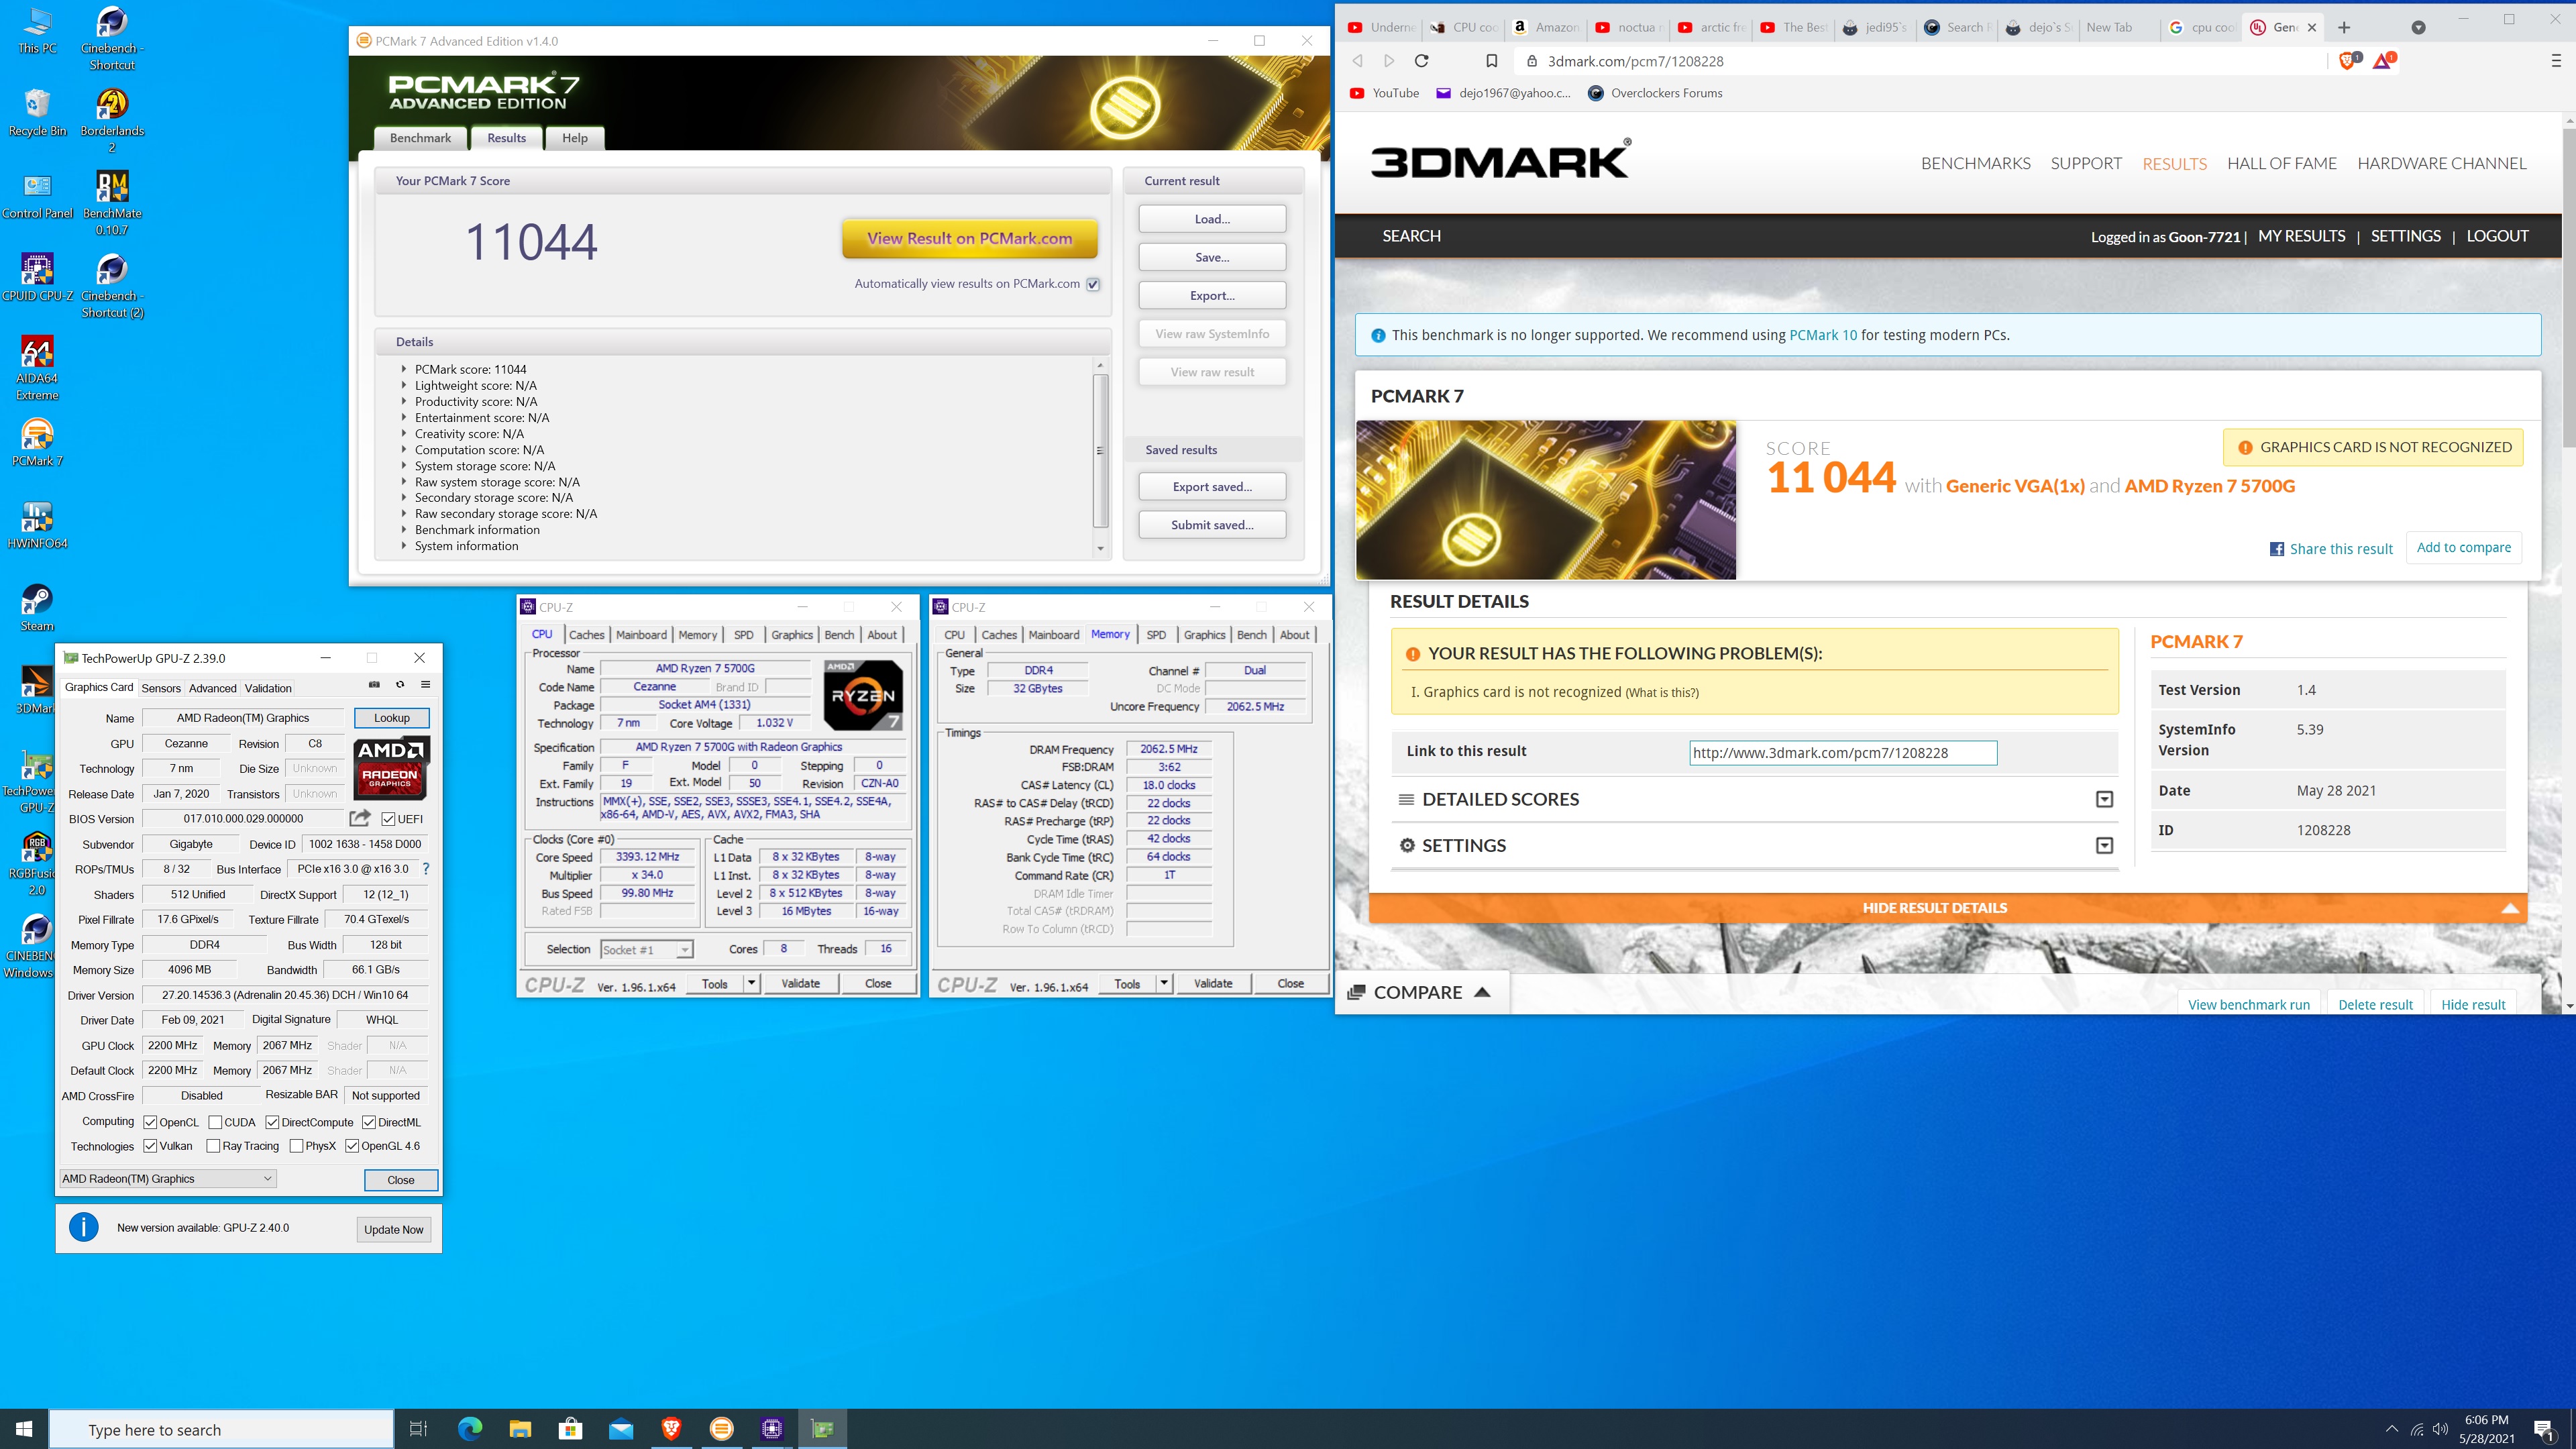The image size is (2576, 1449).
Task: Open the HWiNFO64 desktop icon
Action: tap(37, 525)
